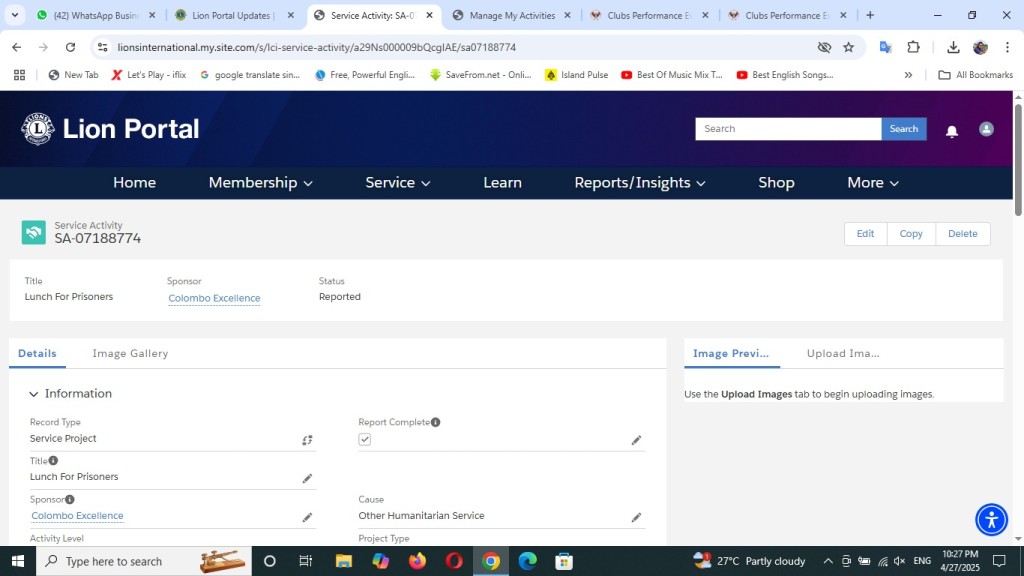Switch to the Image Gallery tab
This screenshot has height=576, width=1024.
click(x=130, y=353)
